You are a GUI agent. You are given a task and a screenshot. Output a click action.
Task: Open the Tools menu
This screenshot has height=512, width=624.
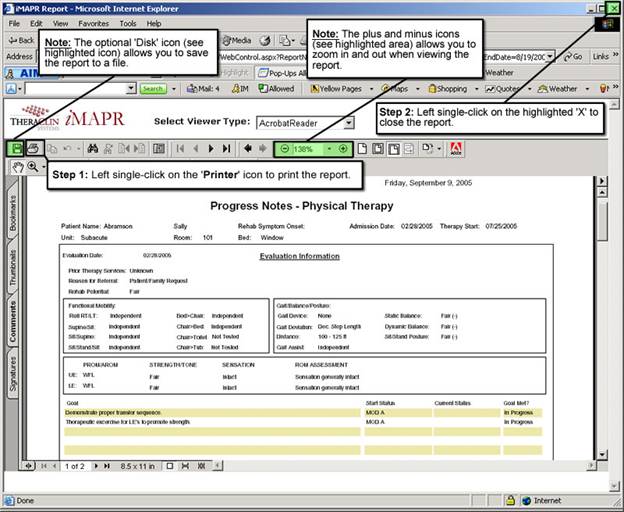pyautogui.click(x=128, y=23)
